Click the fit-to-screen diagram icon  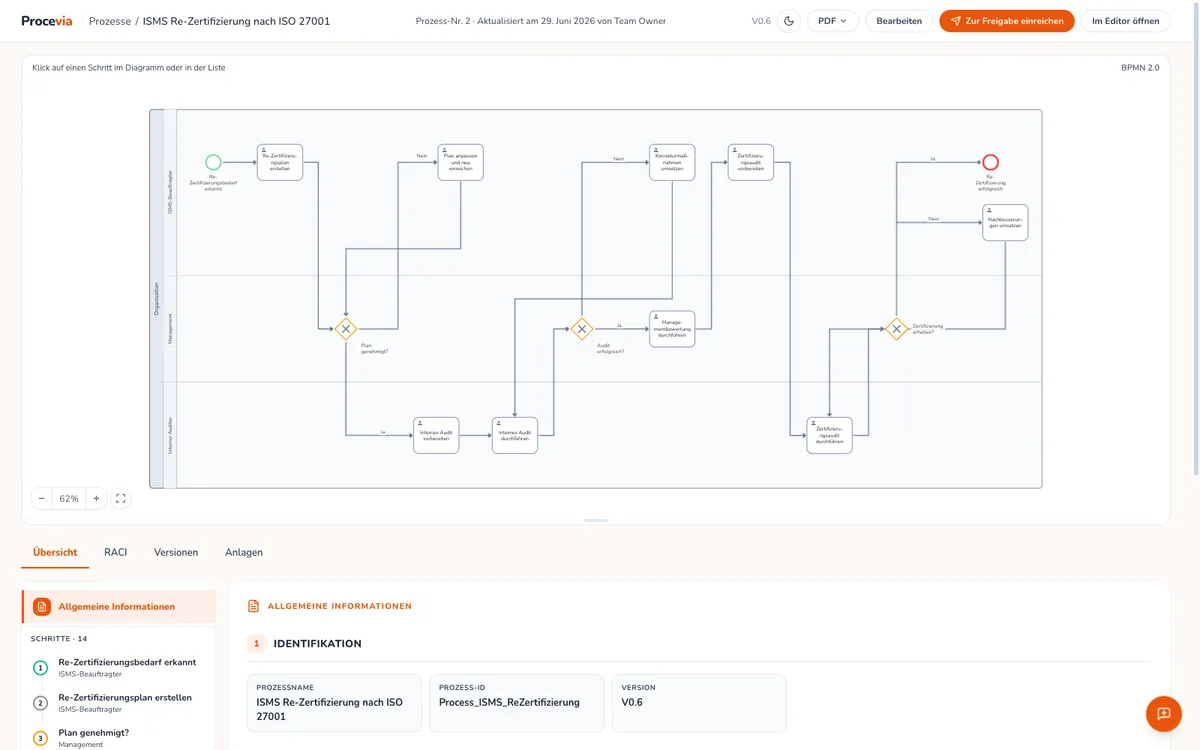120,498
